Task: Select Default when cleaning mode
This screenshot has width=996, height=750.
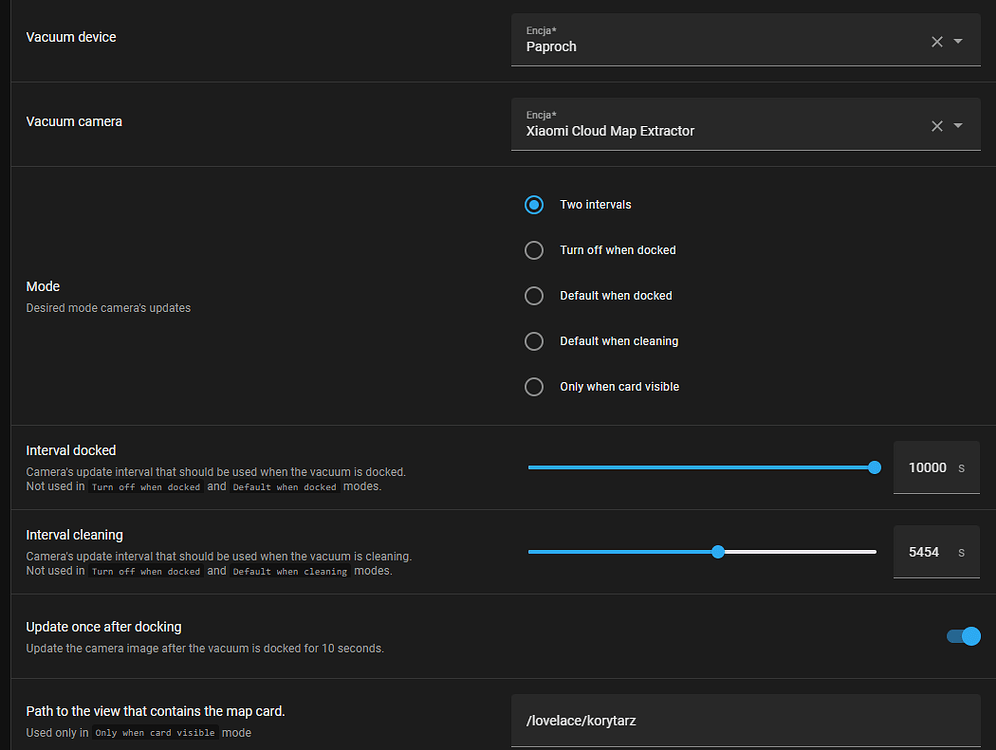Action: point(533,341)
